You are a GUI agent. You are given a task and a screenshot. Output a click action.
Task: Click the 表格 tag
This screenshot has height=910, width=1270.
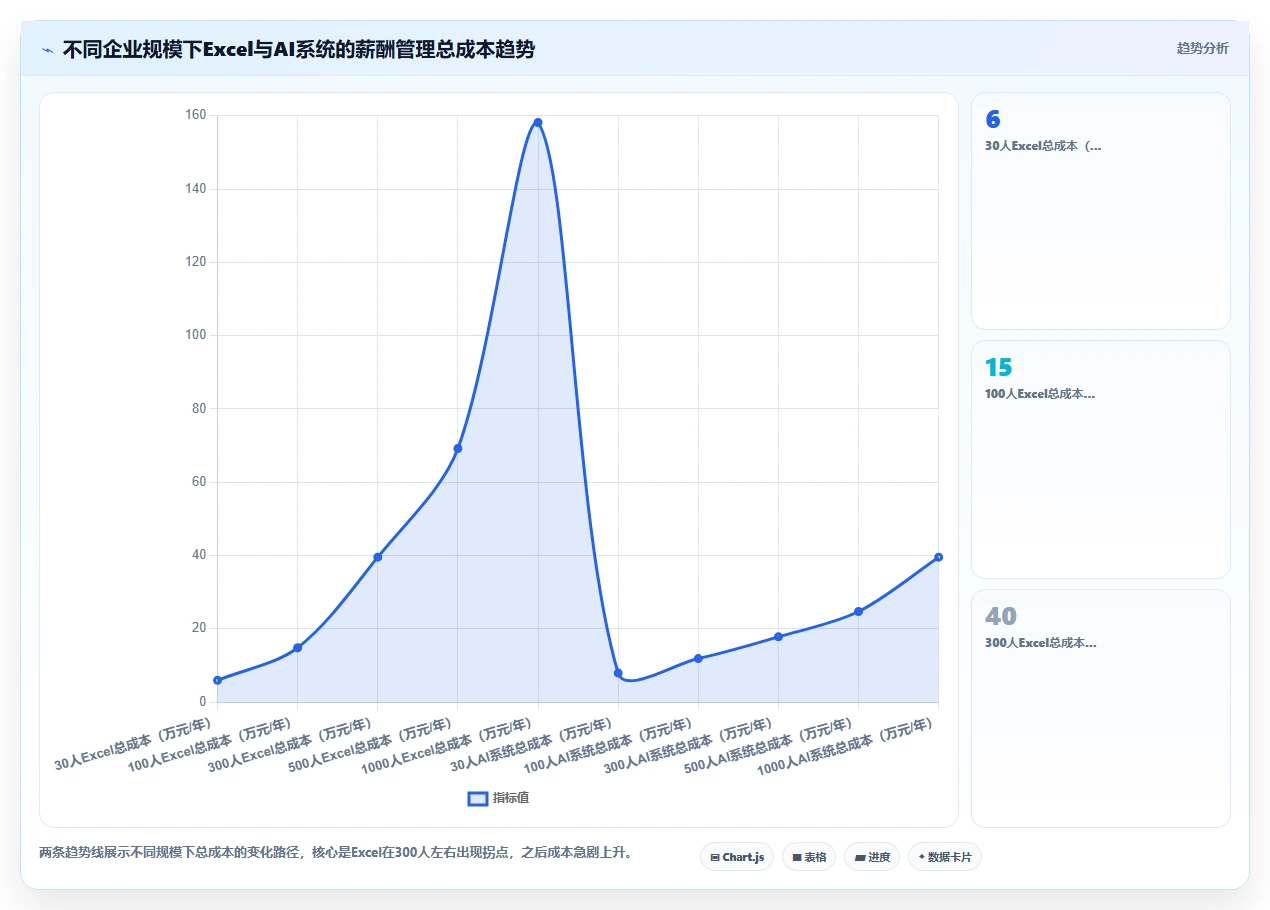[x=809, y=857]
